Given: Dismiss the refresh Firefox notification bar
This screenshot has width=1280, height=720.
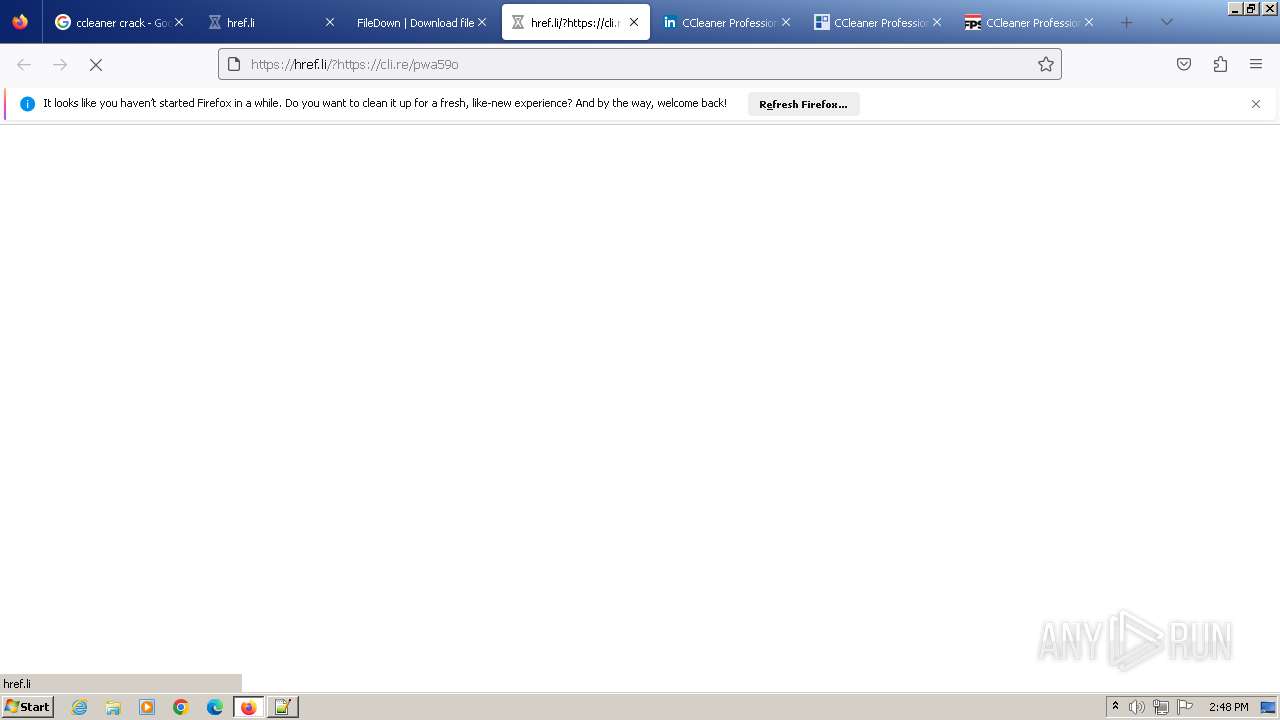Looking at the screenshot, I should point(1256,104).
